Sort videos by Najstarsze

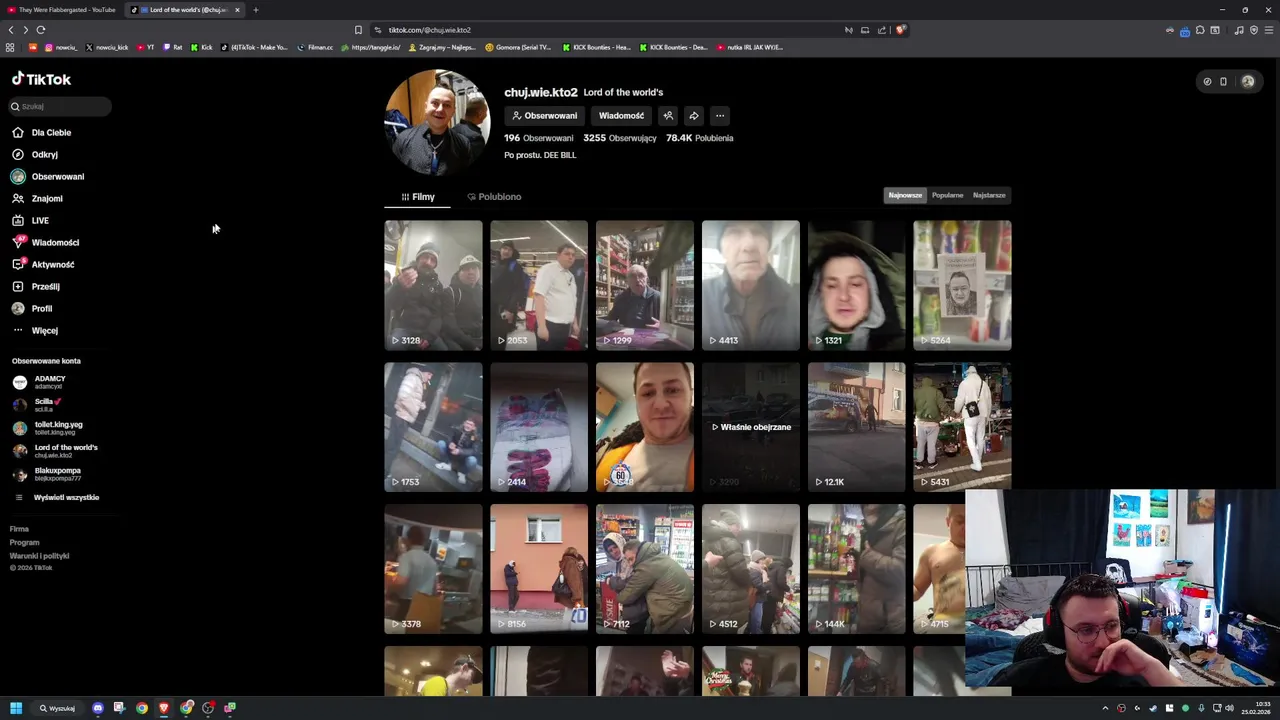pos(989,195)
